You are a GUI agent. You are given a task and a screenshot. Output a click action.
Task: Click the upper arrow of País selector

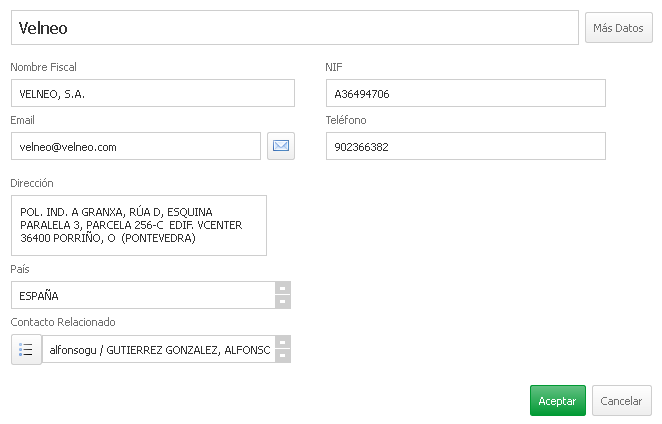283,288
